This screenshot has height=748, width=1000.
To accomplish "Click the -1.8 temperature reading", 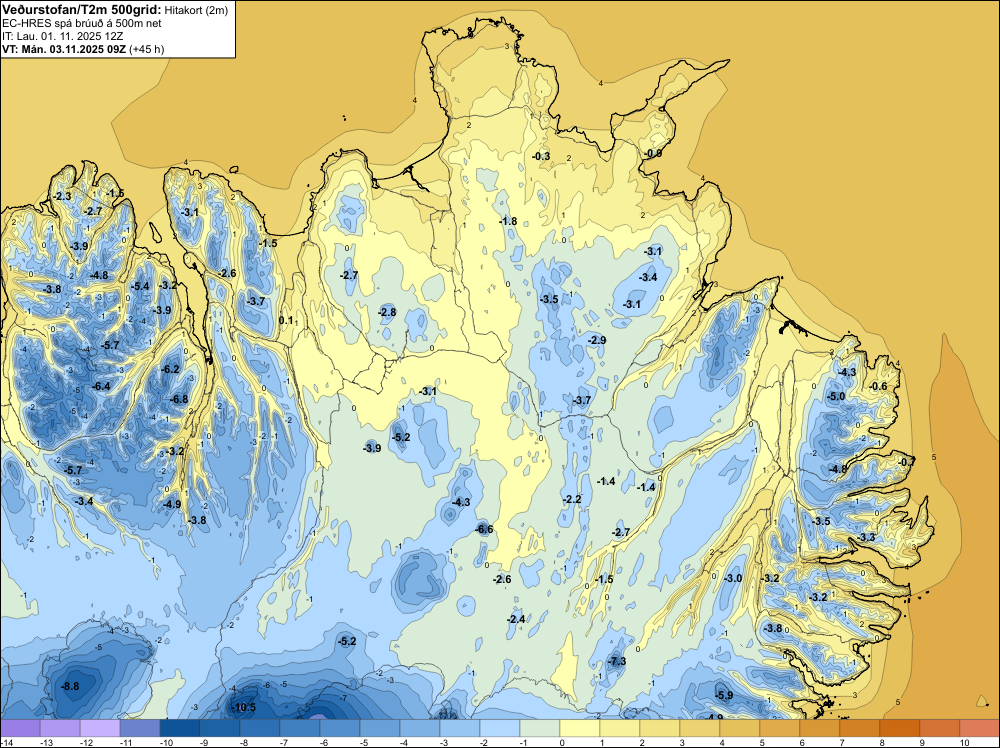I will pos(508,221).
